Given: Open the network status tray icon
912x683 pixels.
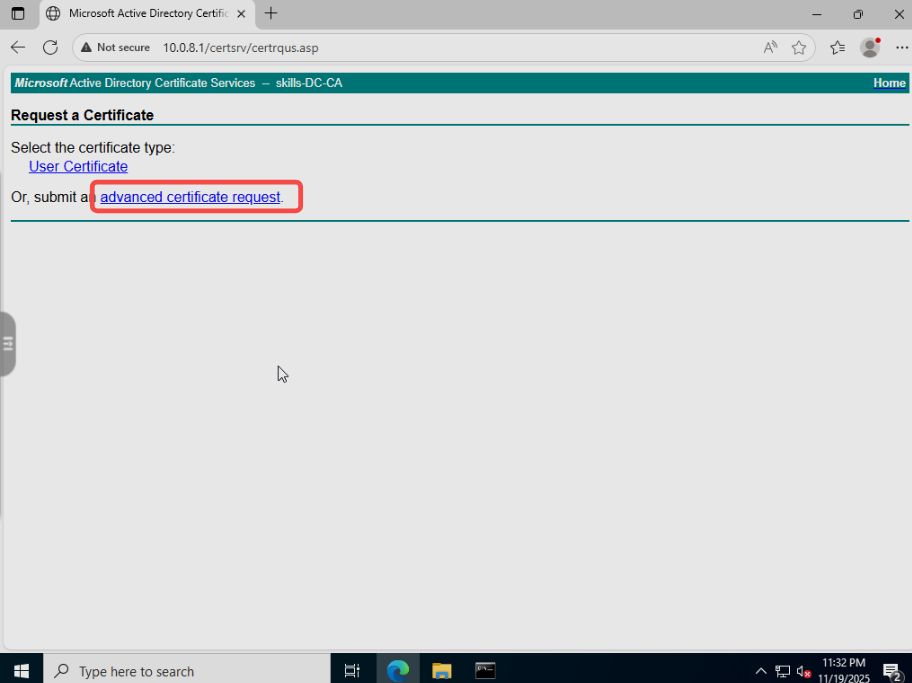Looking at the screenshot, I should point(782,671).
